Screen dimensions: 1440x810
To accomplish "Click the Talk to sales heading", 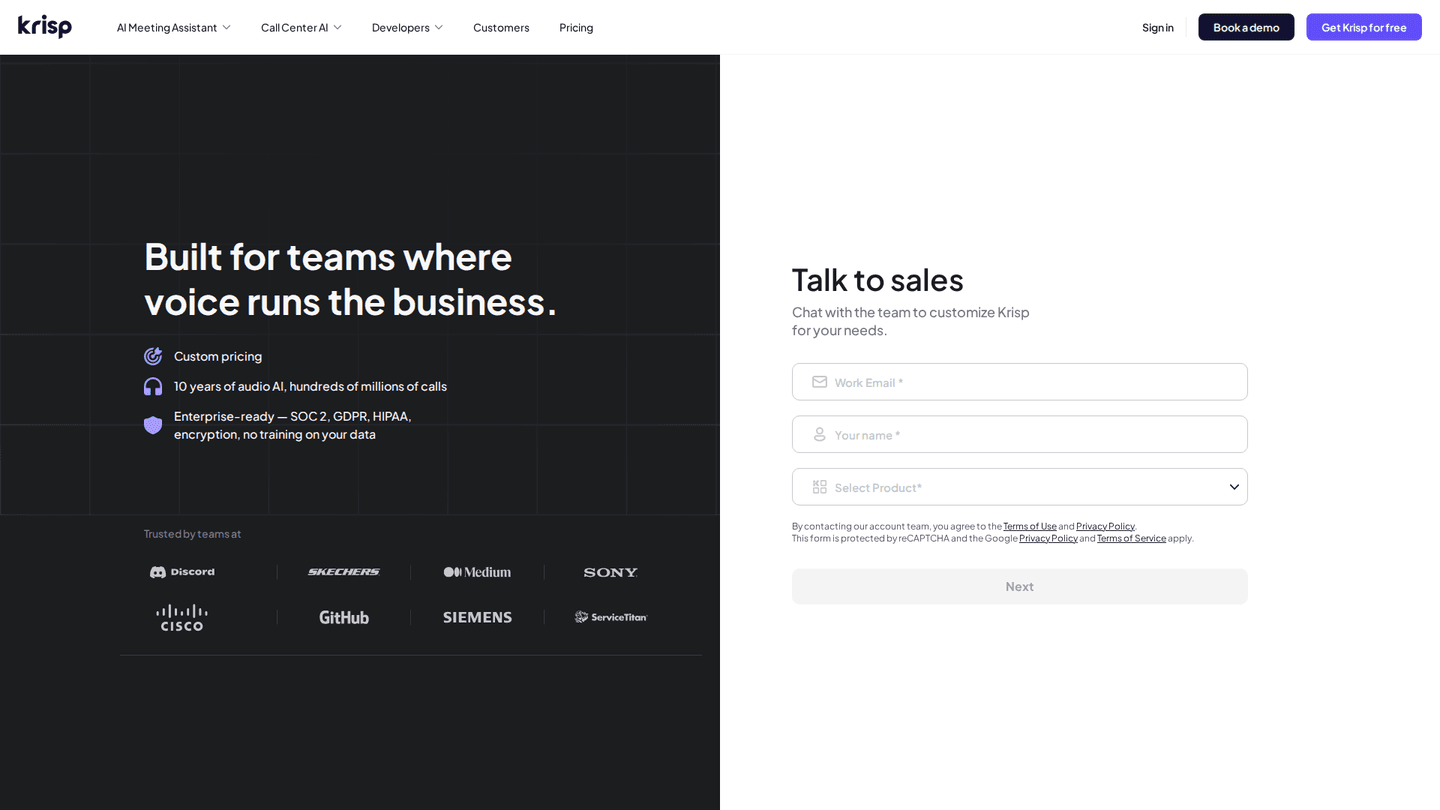I will [x=878, y=280].
